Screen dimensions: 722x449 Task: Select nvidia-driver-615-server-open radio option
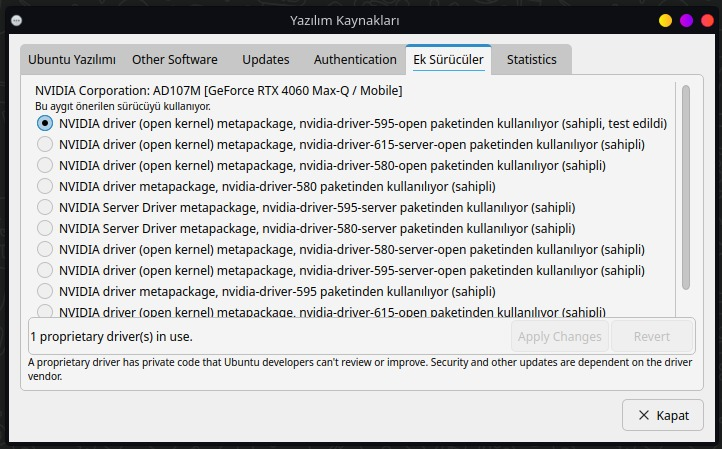click(45, 144)
